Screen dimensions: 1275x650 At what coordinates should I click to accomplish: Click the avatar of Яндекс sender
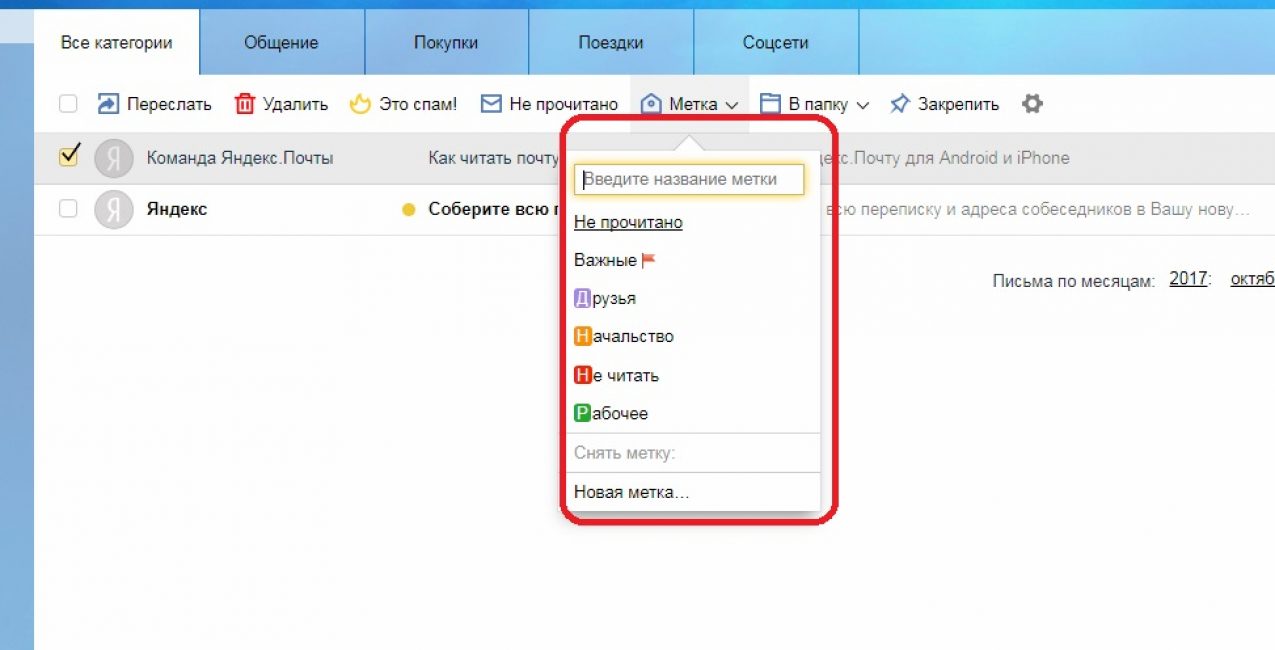click(113, 210)
